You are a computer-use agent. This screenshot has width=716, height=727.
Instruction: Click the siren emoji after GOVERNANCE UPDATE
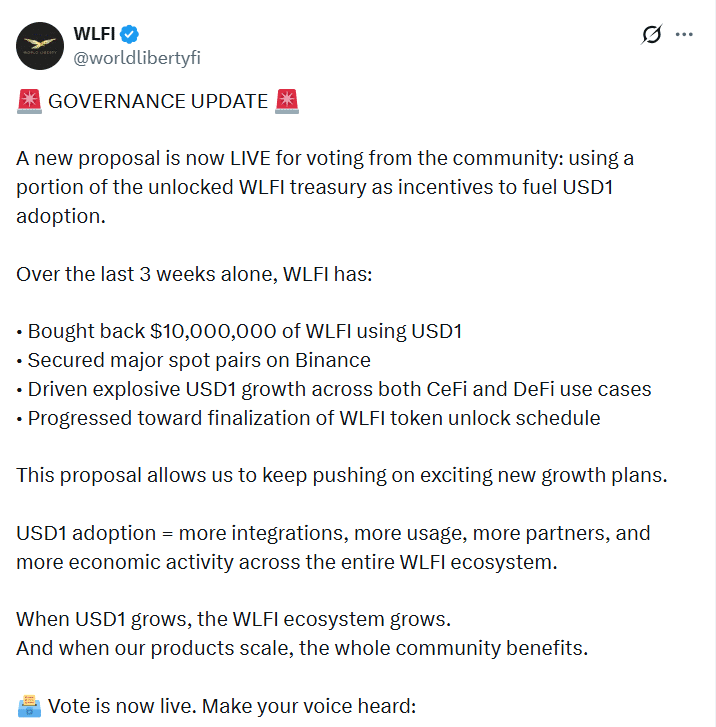pyautogui.click(x=287, y=101)
